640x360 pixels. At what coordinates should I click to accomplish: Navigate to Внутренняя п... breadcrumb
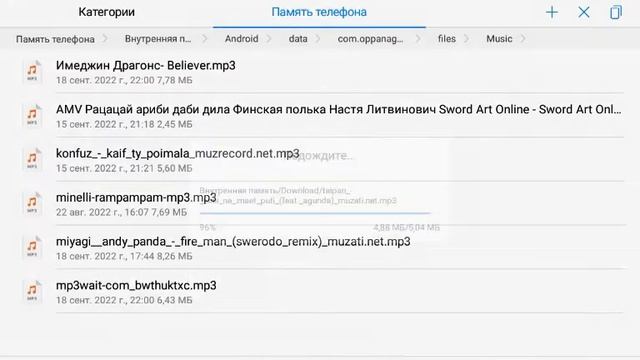(158, 39)
